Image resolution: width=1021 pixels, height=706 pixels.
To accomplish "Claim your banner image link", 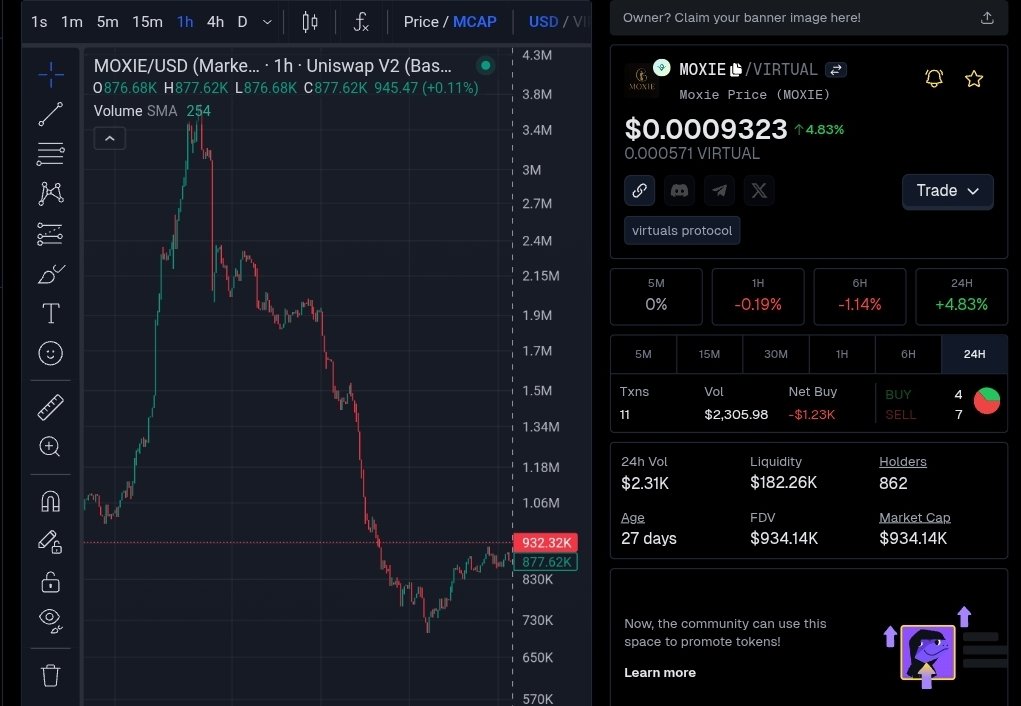I will (x=741, y=18).
